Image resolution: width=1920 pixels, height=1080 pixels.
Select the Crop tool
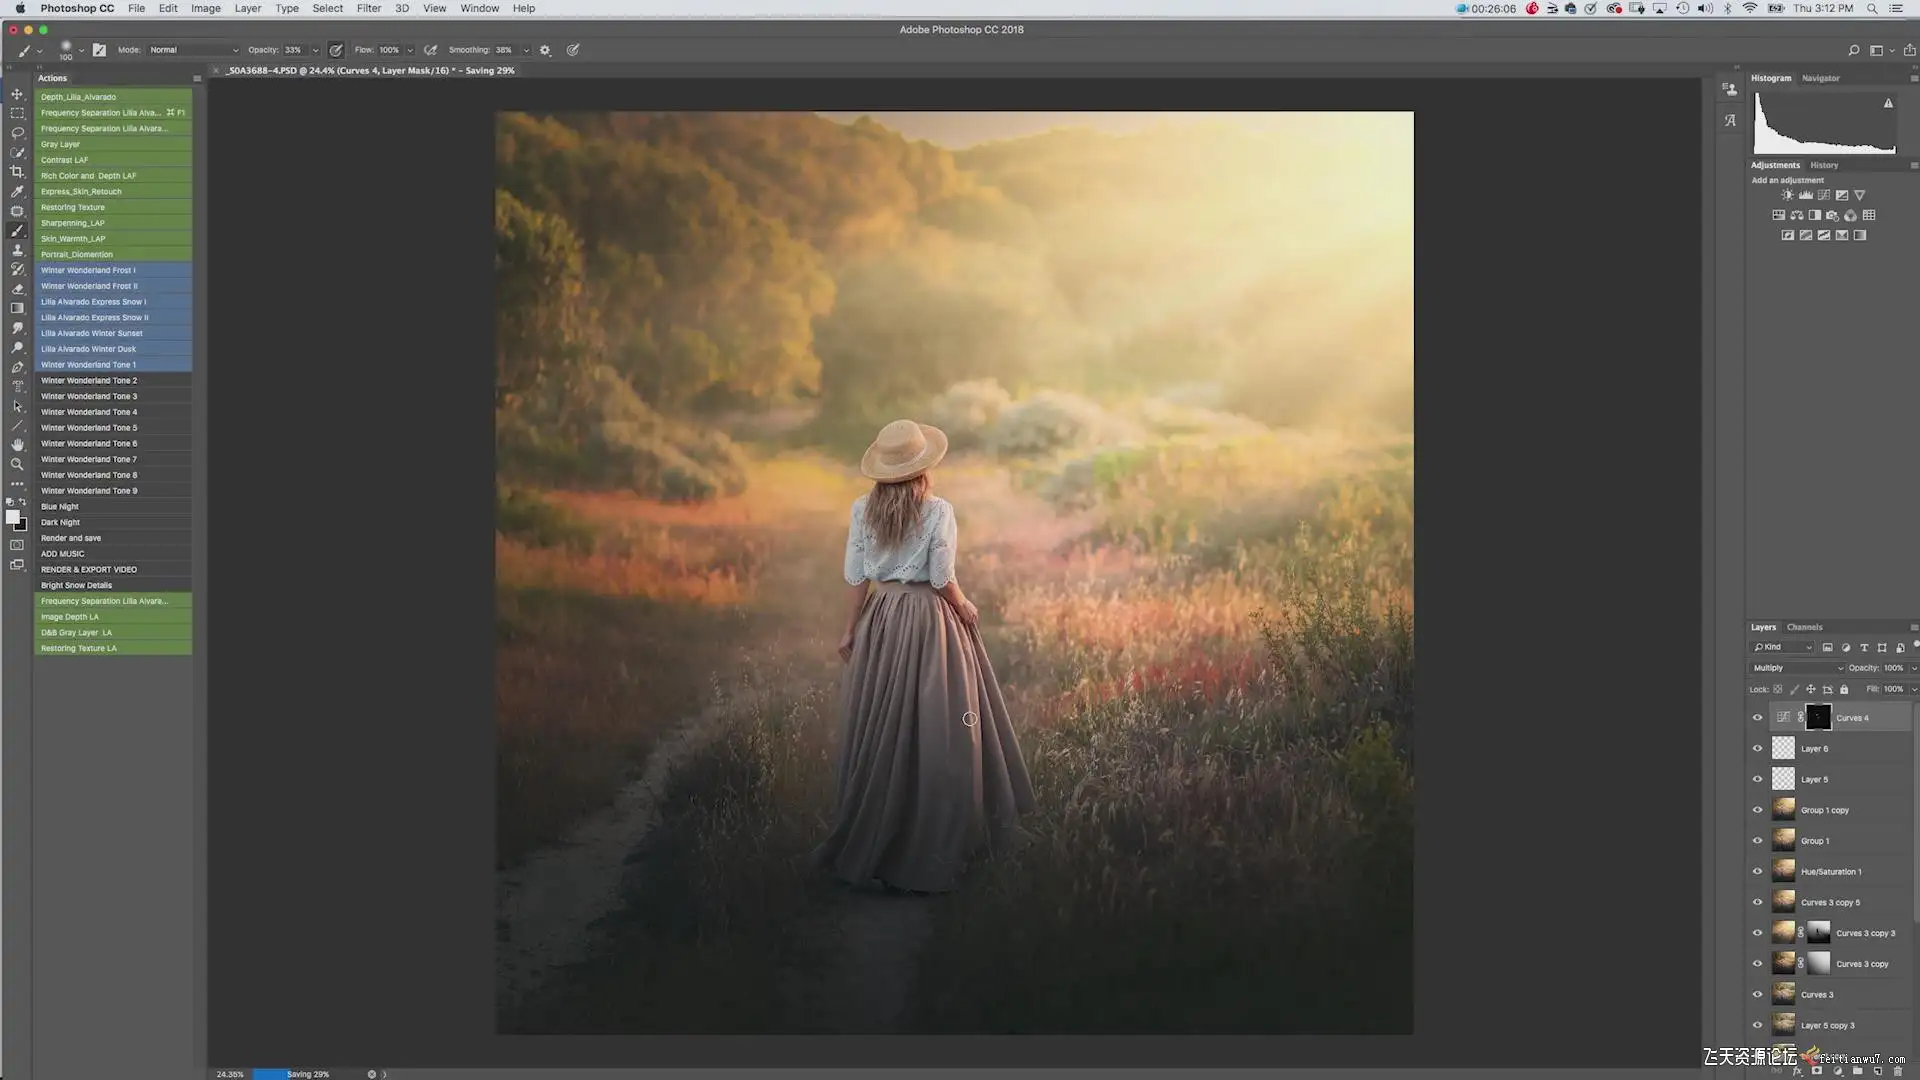click(x=17, y=172)
